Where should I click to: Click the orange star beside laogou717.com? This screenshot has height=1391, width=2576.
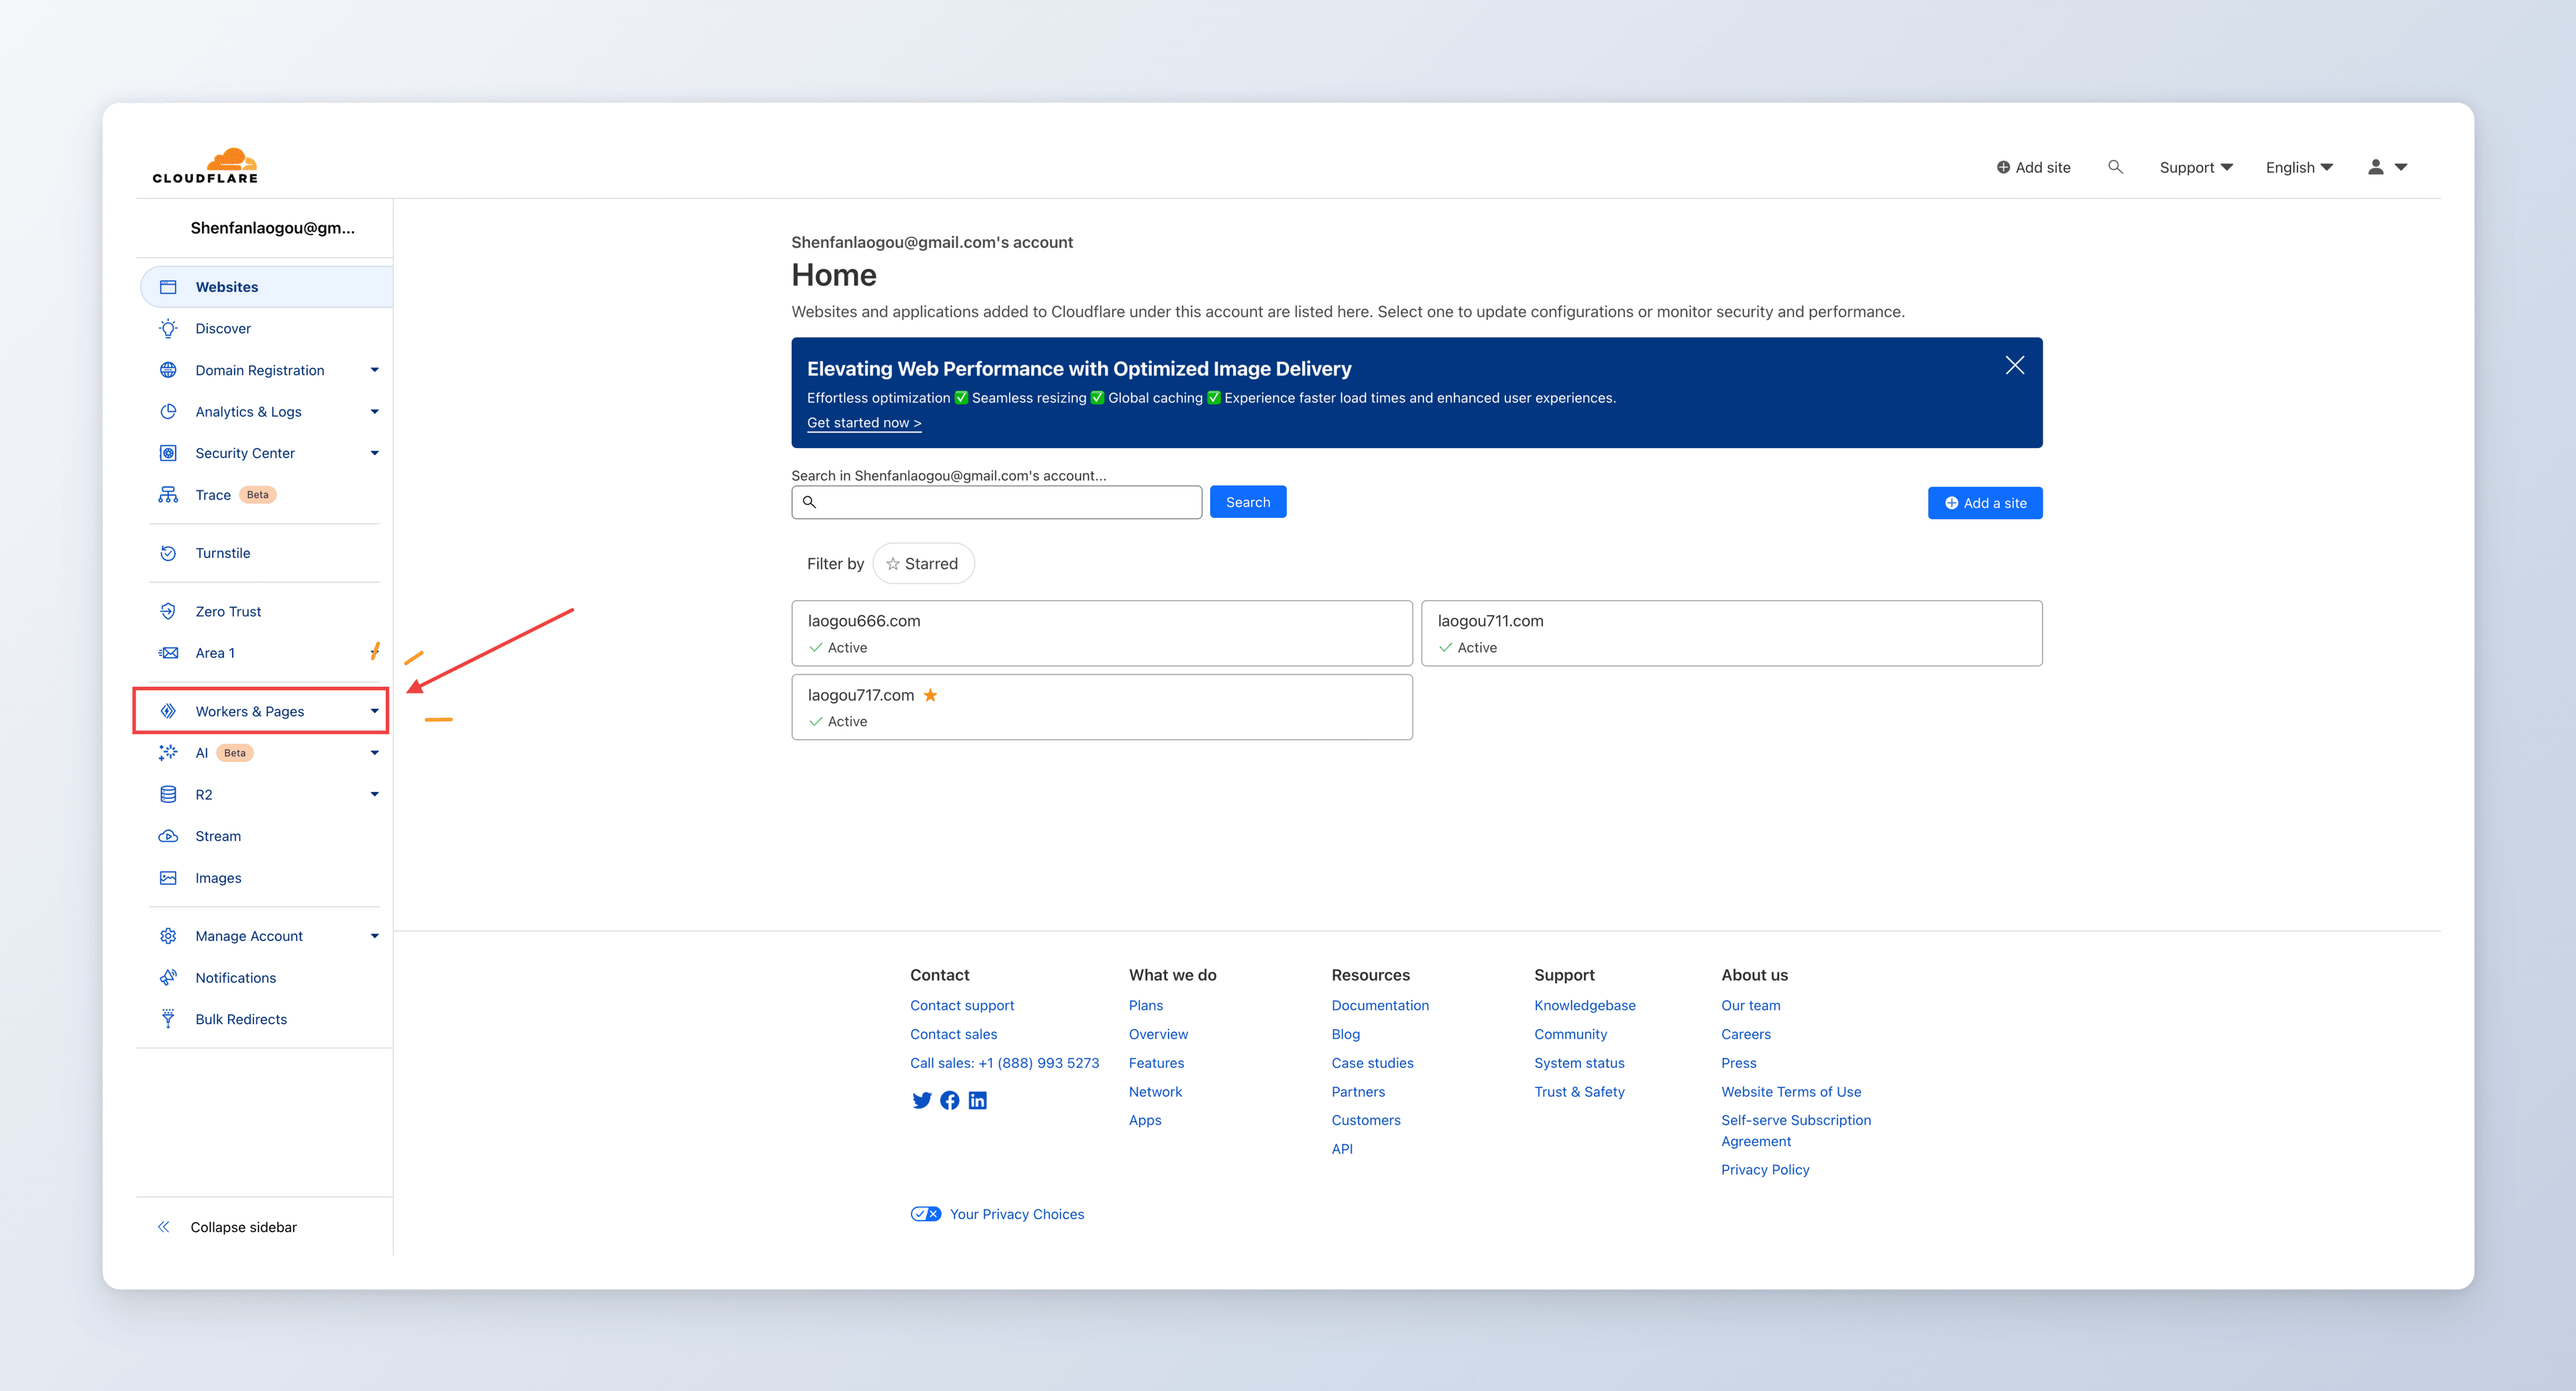930,695
